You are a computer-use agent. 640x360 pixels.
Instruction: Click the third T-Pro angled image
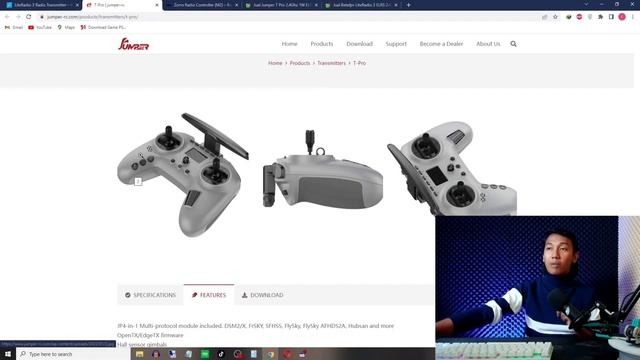pos(452,168)
